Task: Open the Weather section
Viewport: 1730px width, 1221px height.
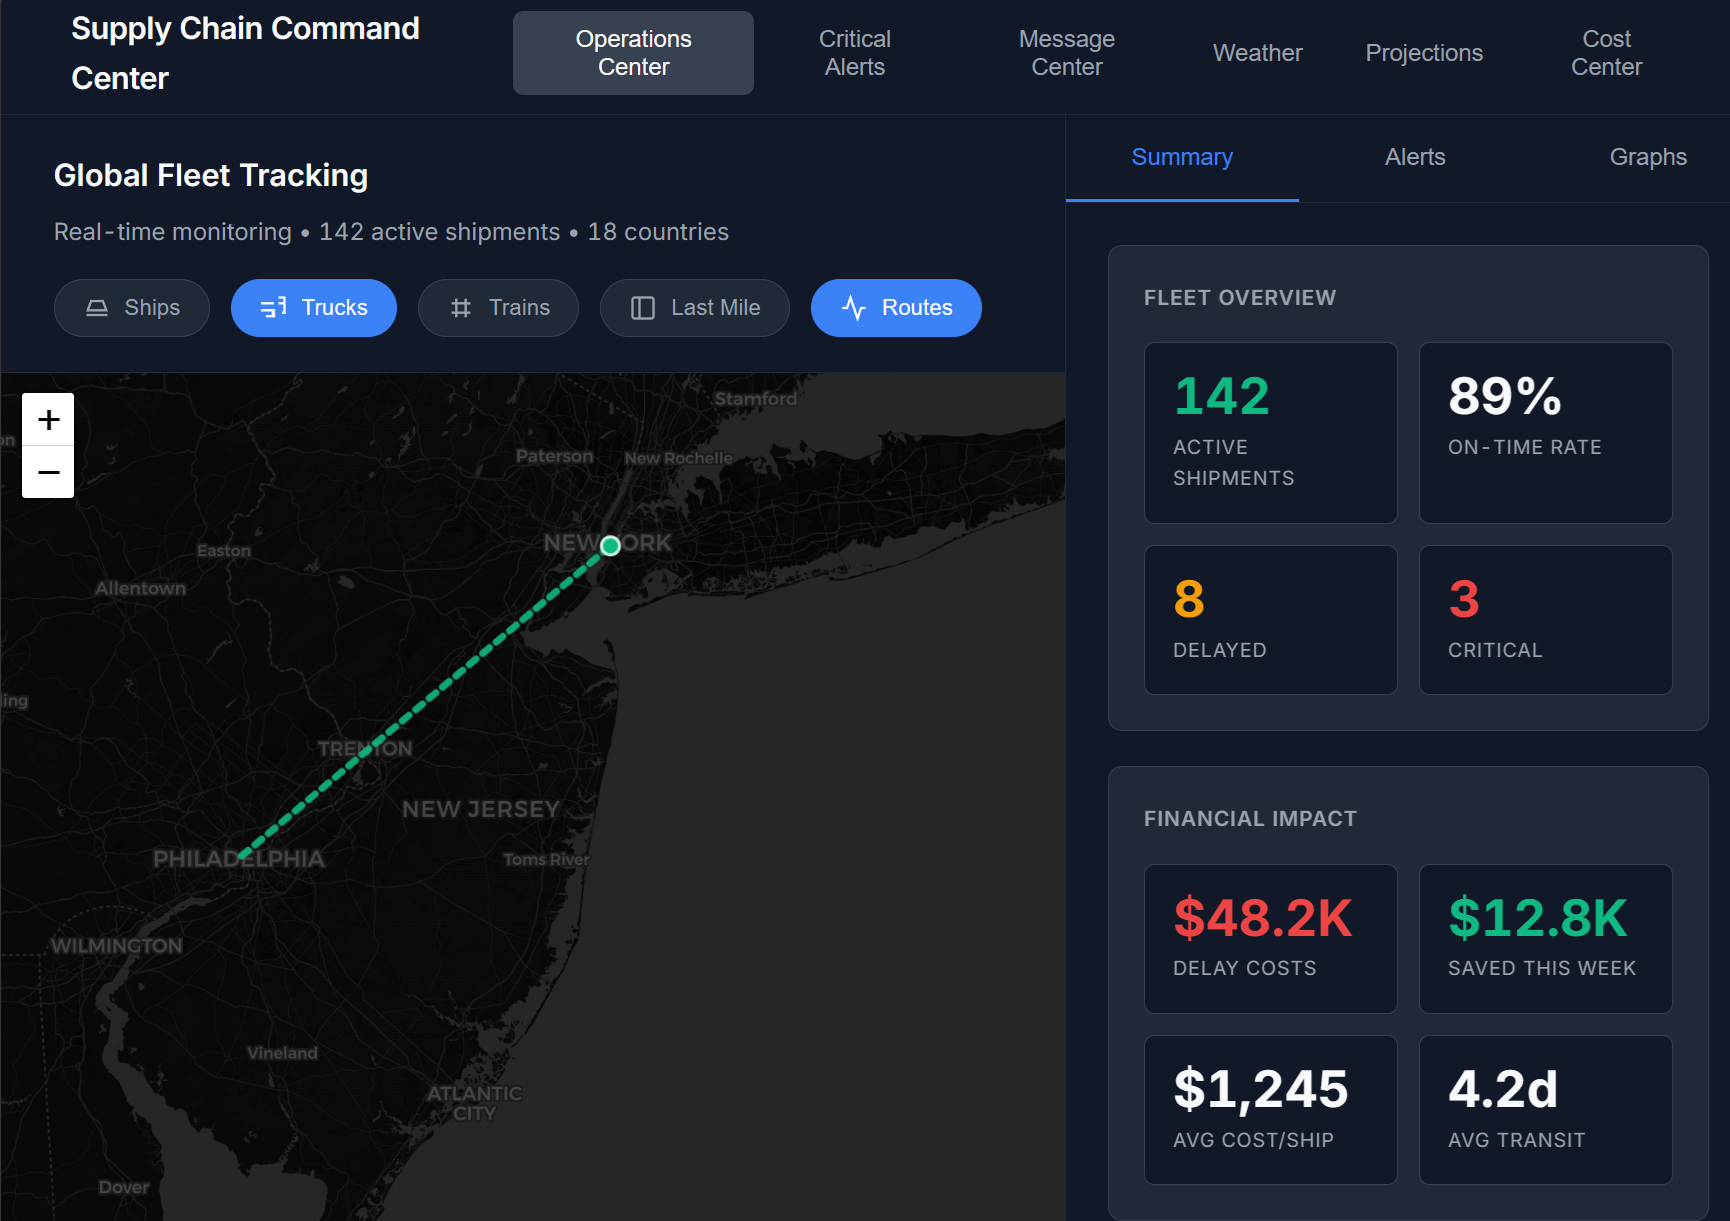Action: point(1257,53)
